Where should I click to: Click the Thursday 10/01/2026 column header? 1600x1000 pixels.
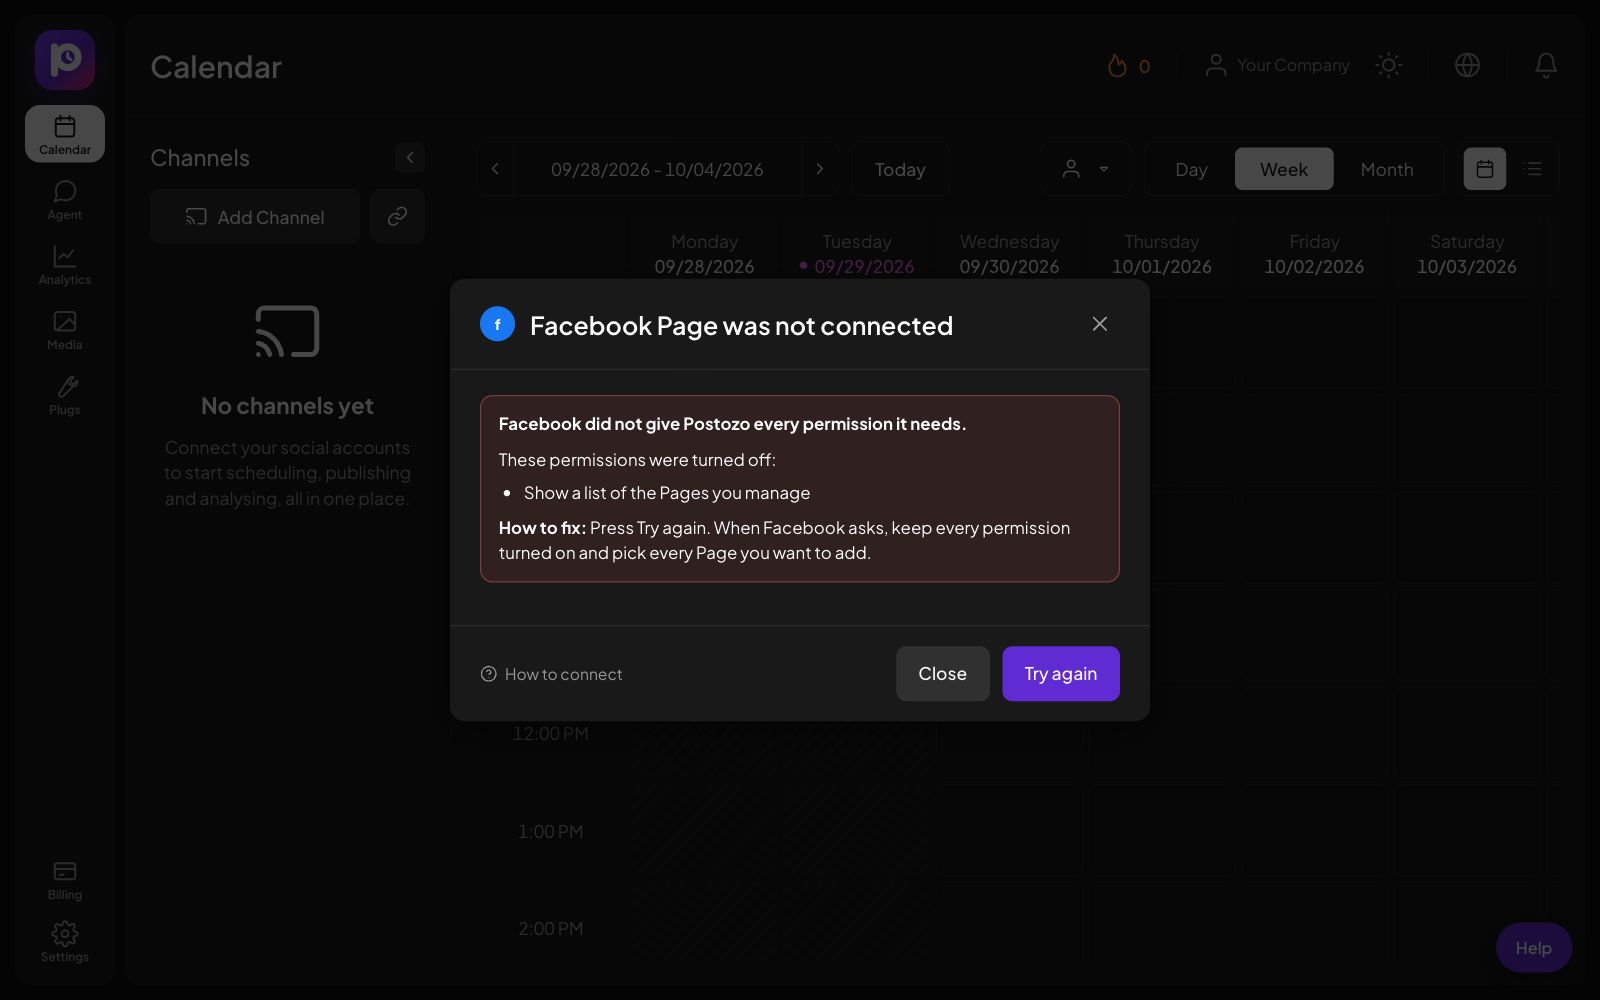click(1162, 254)
